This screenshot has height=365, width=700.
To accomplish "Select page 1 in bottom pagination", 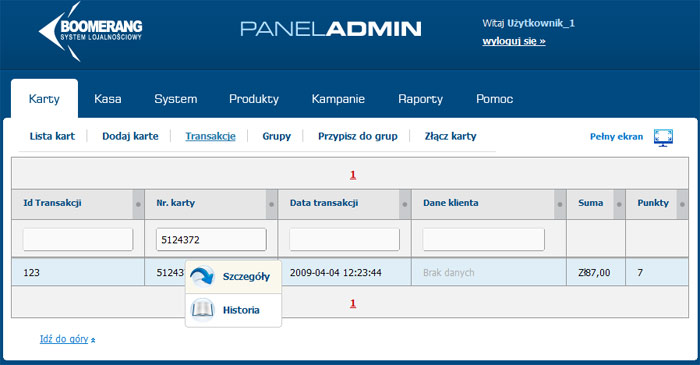I will point(353,303).
